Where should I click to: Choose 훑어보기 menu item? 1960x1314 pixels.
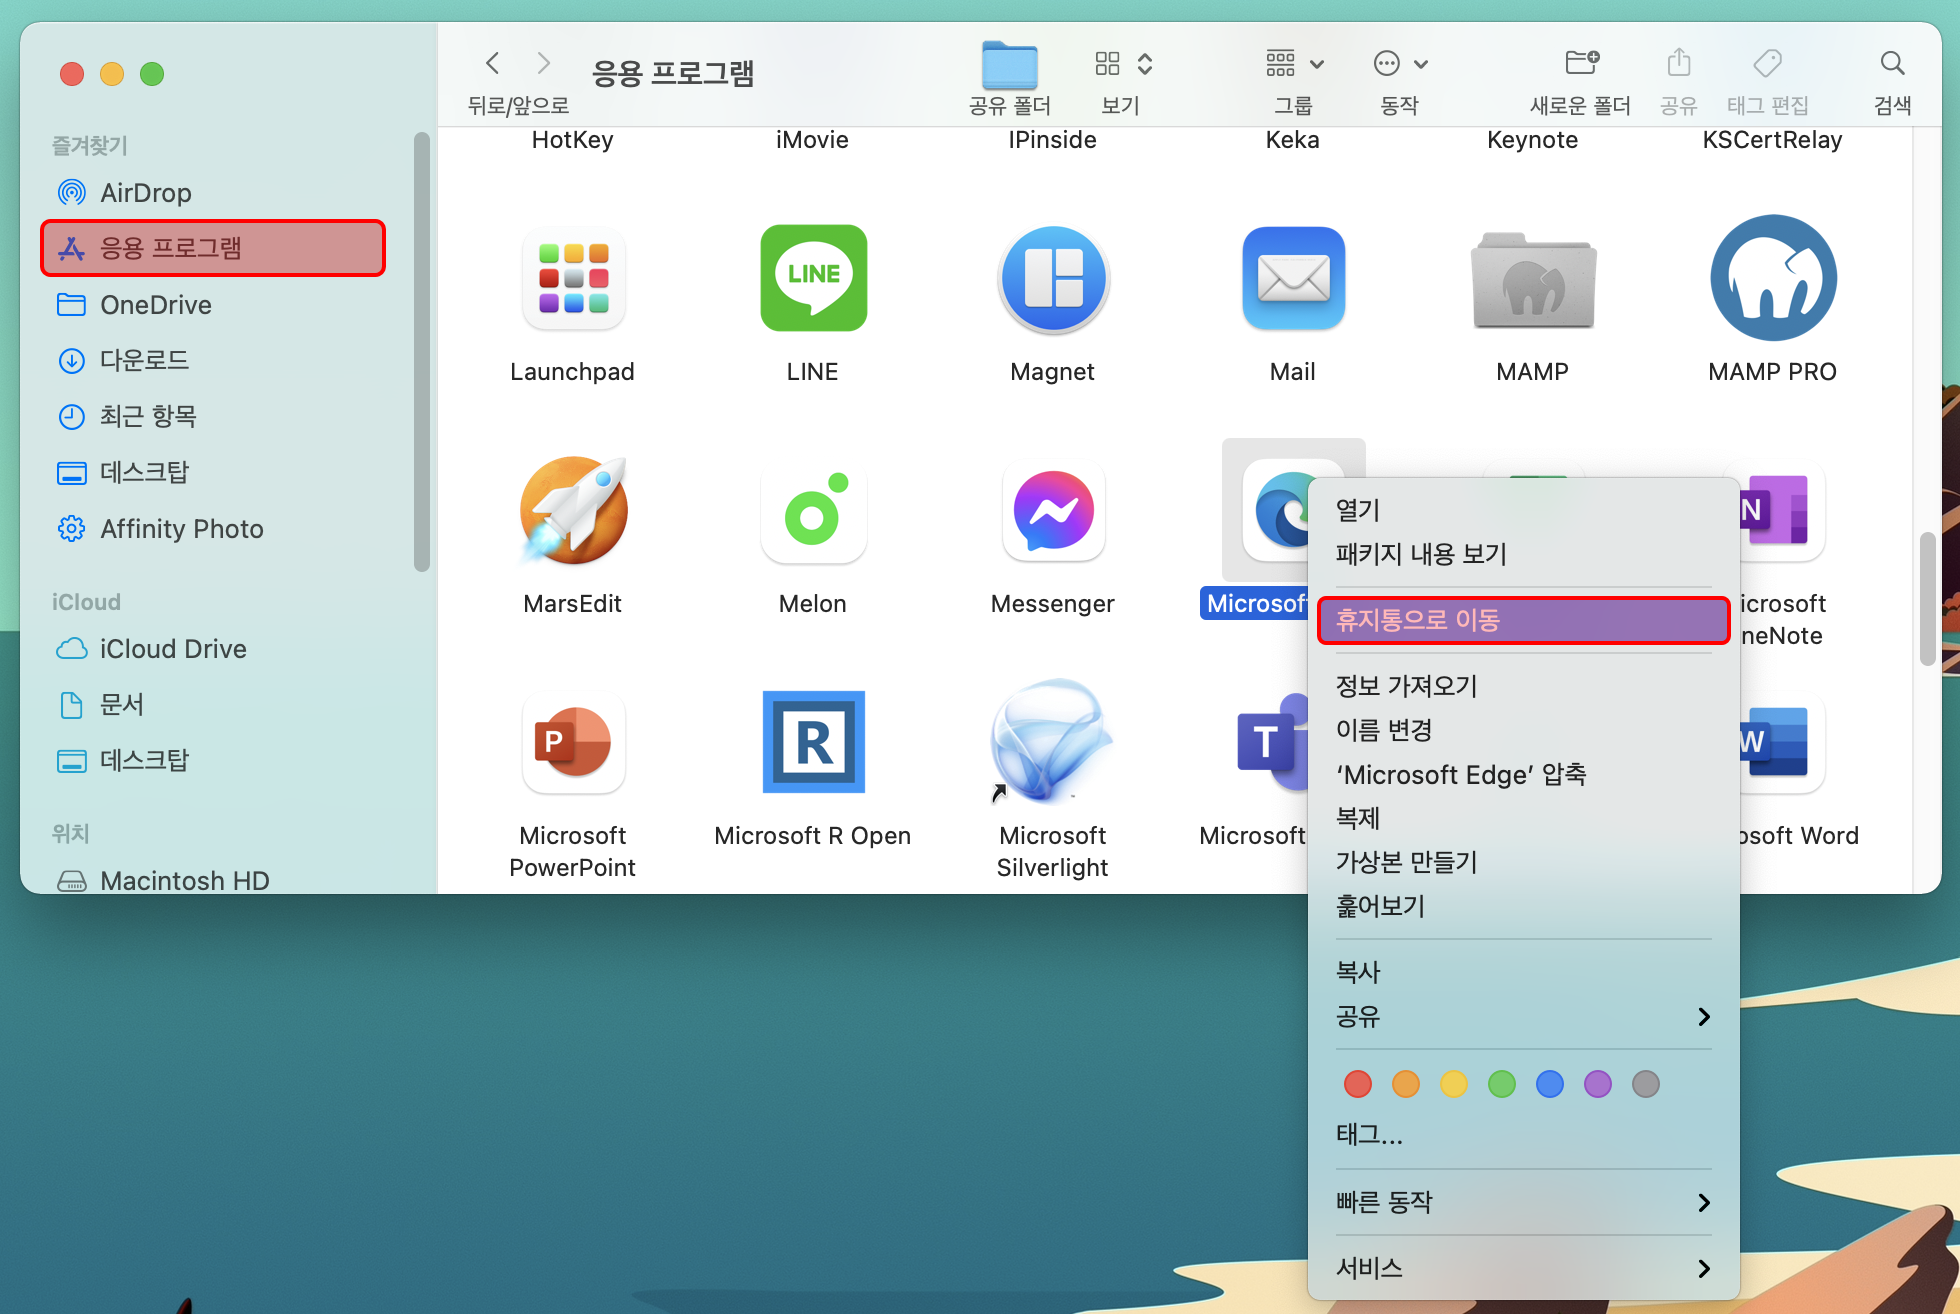[x=1523, y=906]
